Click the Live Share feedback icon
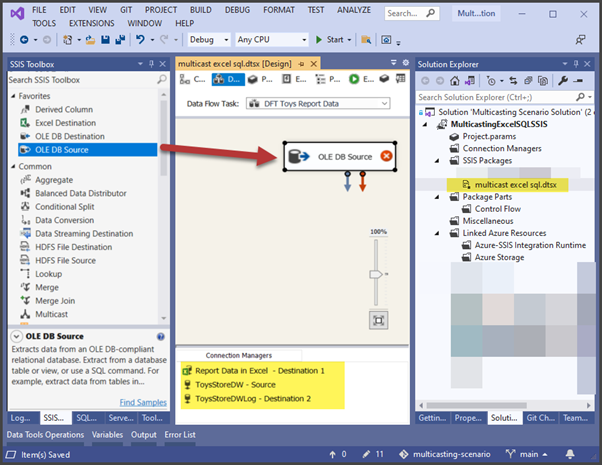The image size is (602, 465). coord(580,40)
